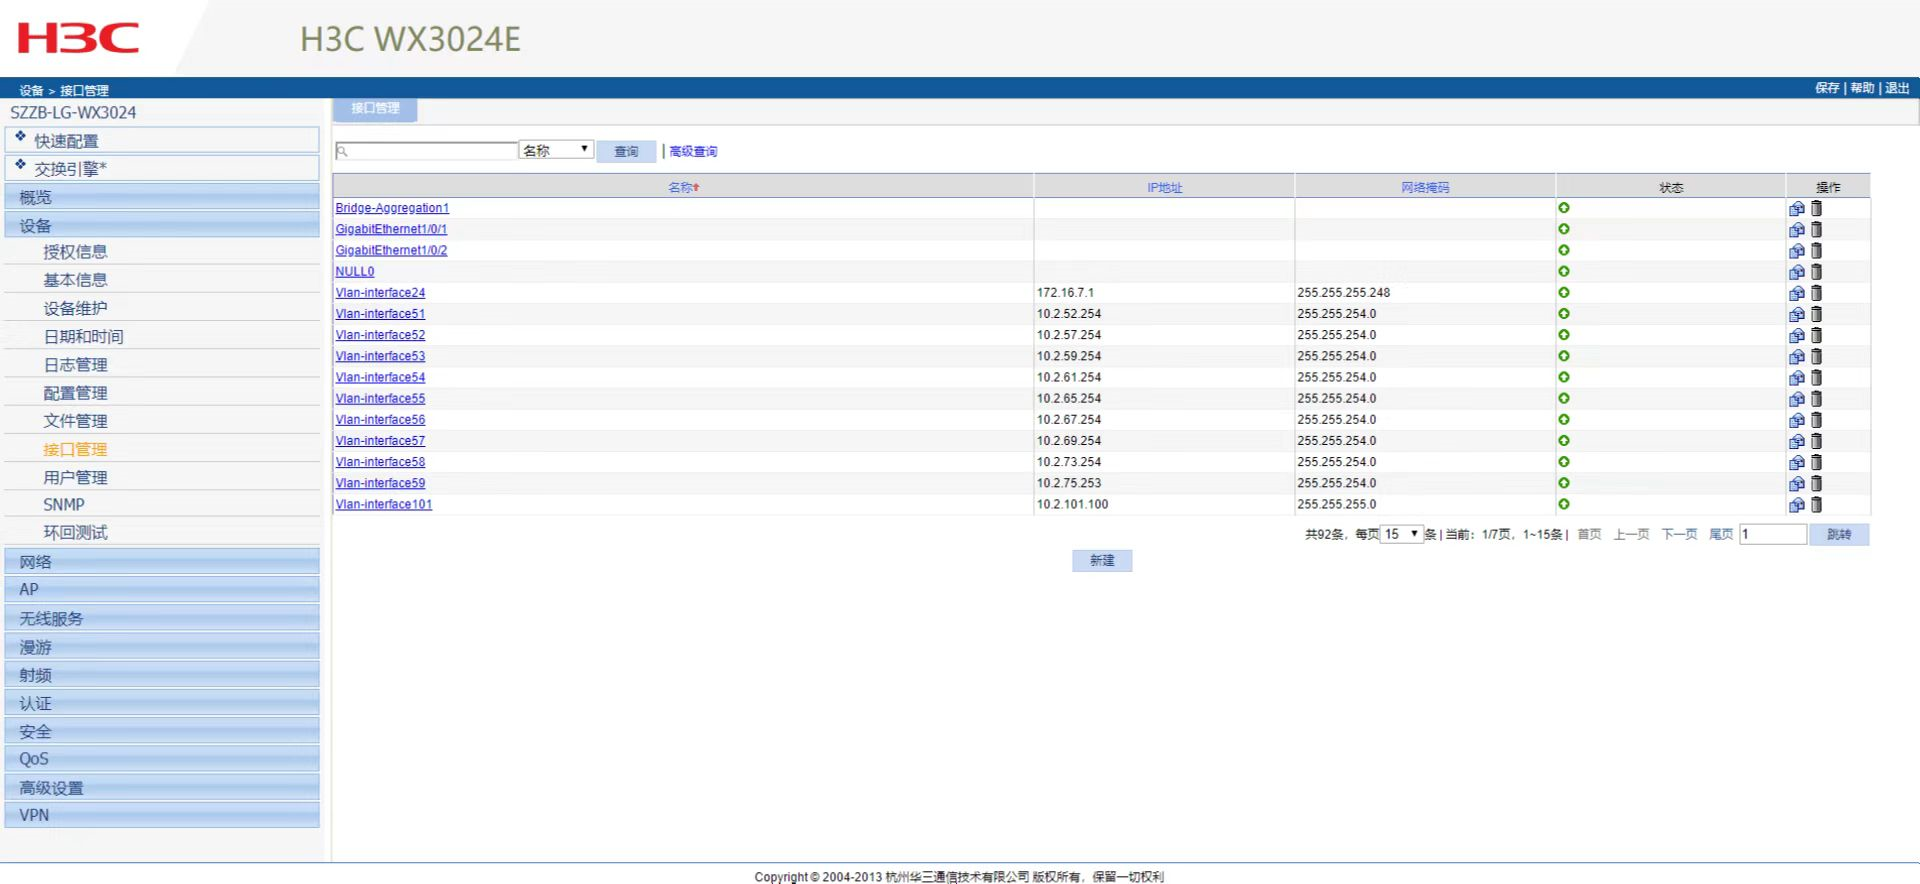Delete Vlan-interface54 using the trash icon
Screen dimensions: 1920x884
tap(1816, 377)
